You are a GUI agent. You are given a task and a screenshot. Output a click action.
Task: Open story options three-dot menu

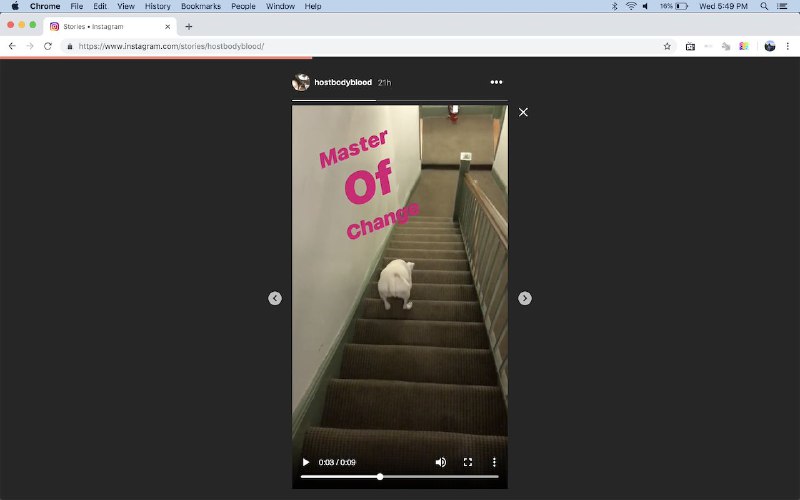click(x=496, y=82)
